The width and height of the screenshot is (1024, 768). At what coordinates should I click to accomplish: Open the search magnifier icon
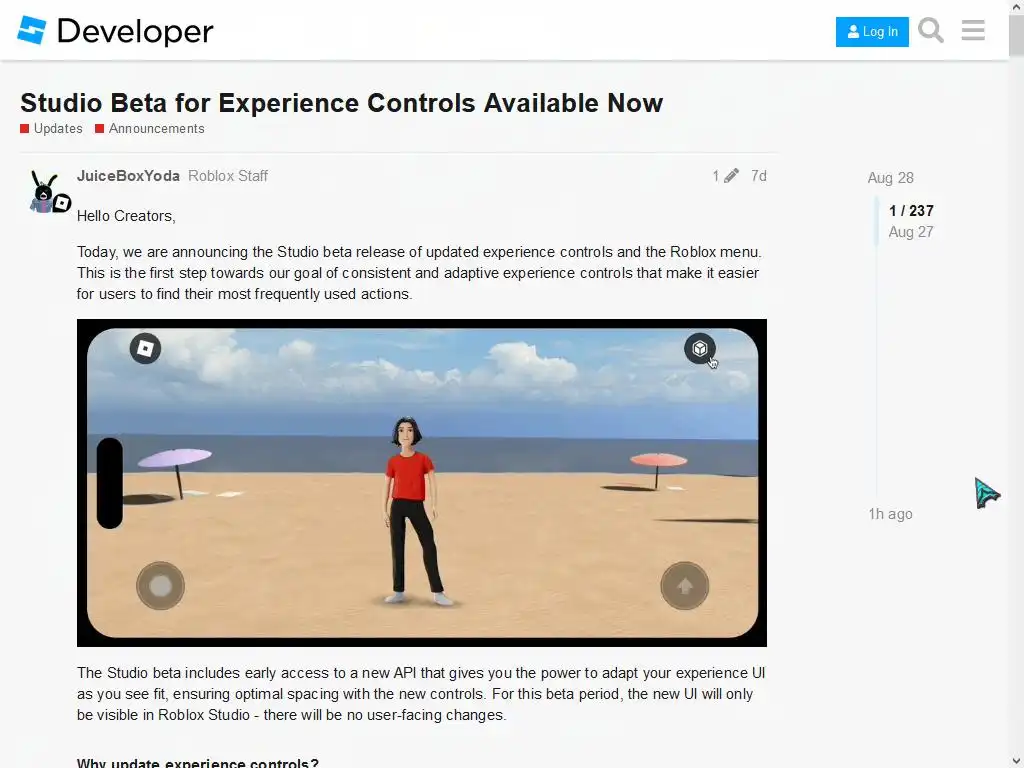click(x=931, y=31)
